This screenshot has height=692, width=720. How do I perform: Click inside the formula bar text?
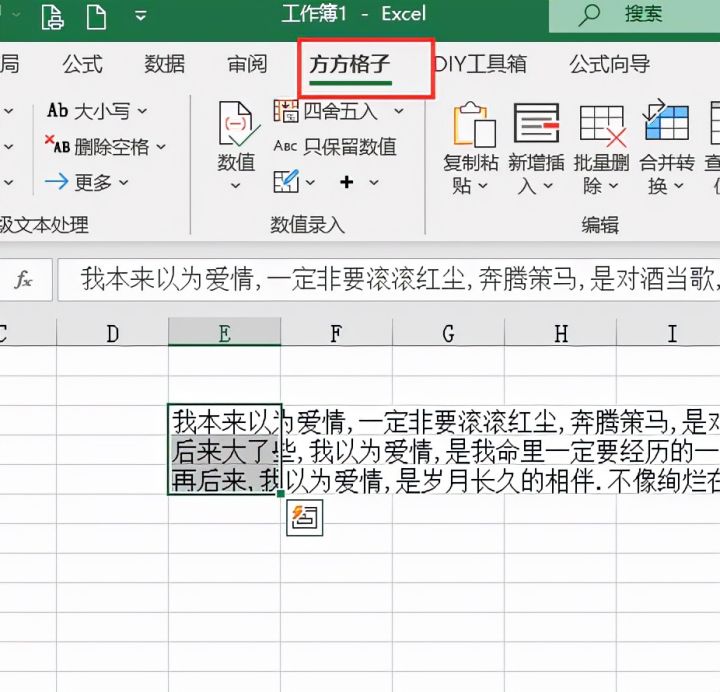pyautogui.click(x=388, y=279)
